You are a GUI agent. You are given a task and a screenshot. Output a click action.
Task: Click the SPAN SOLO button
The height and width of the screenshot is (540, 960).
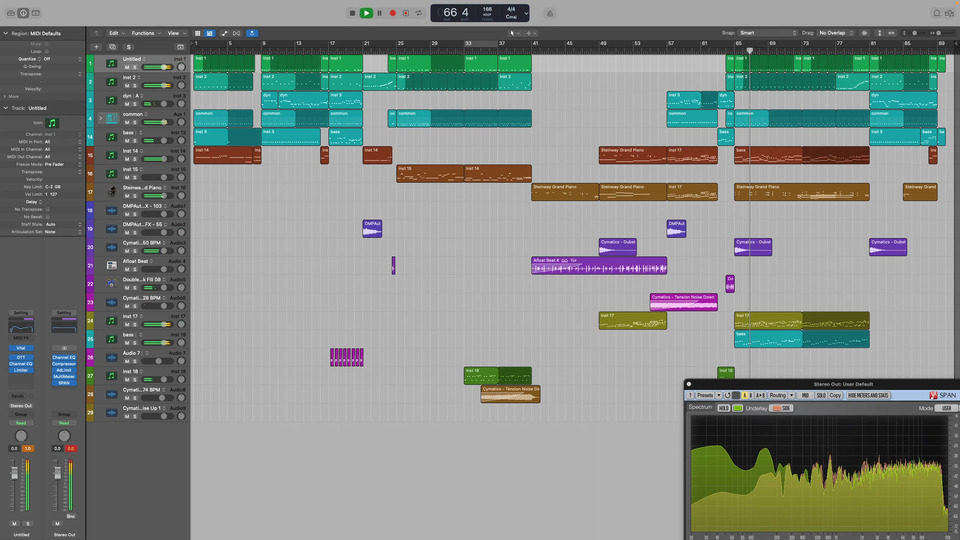[821, 396]
